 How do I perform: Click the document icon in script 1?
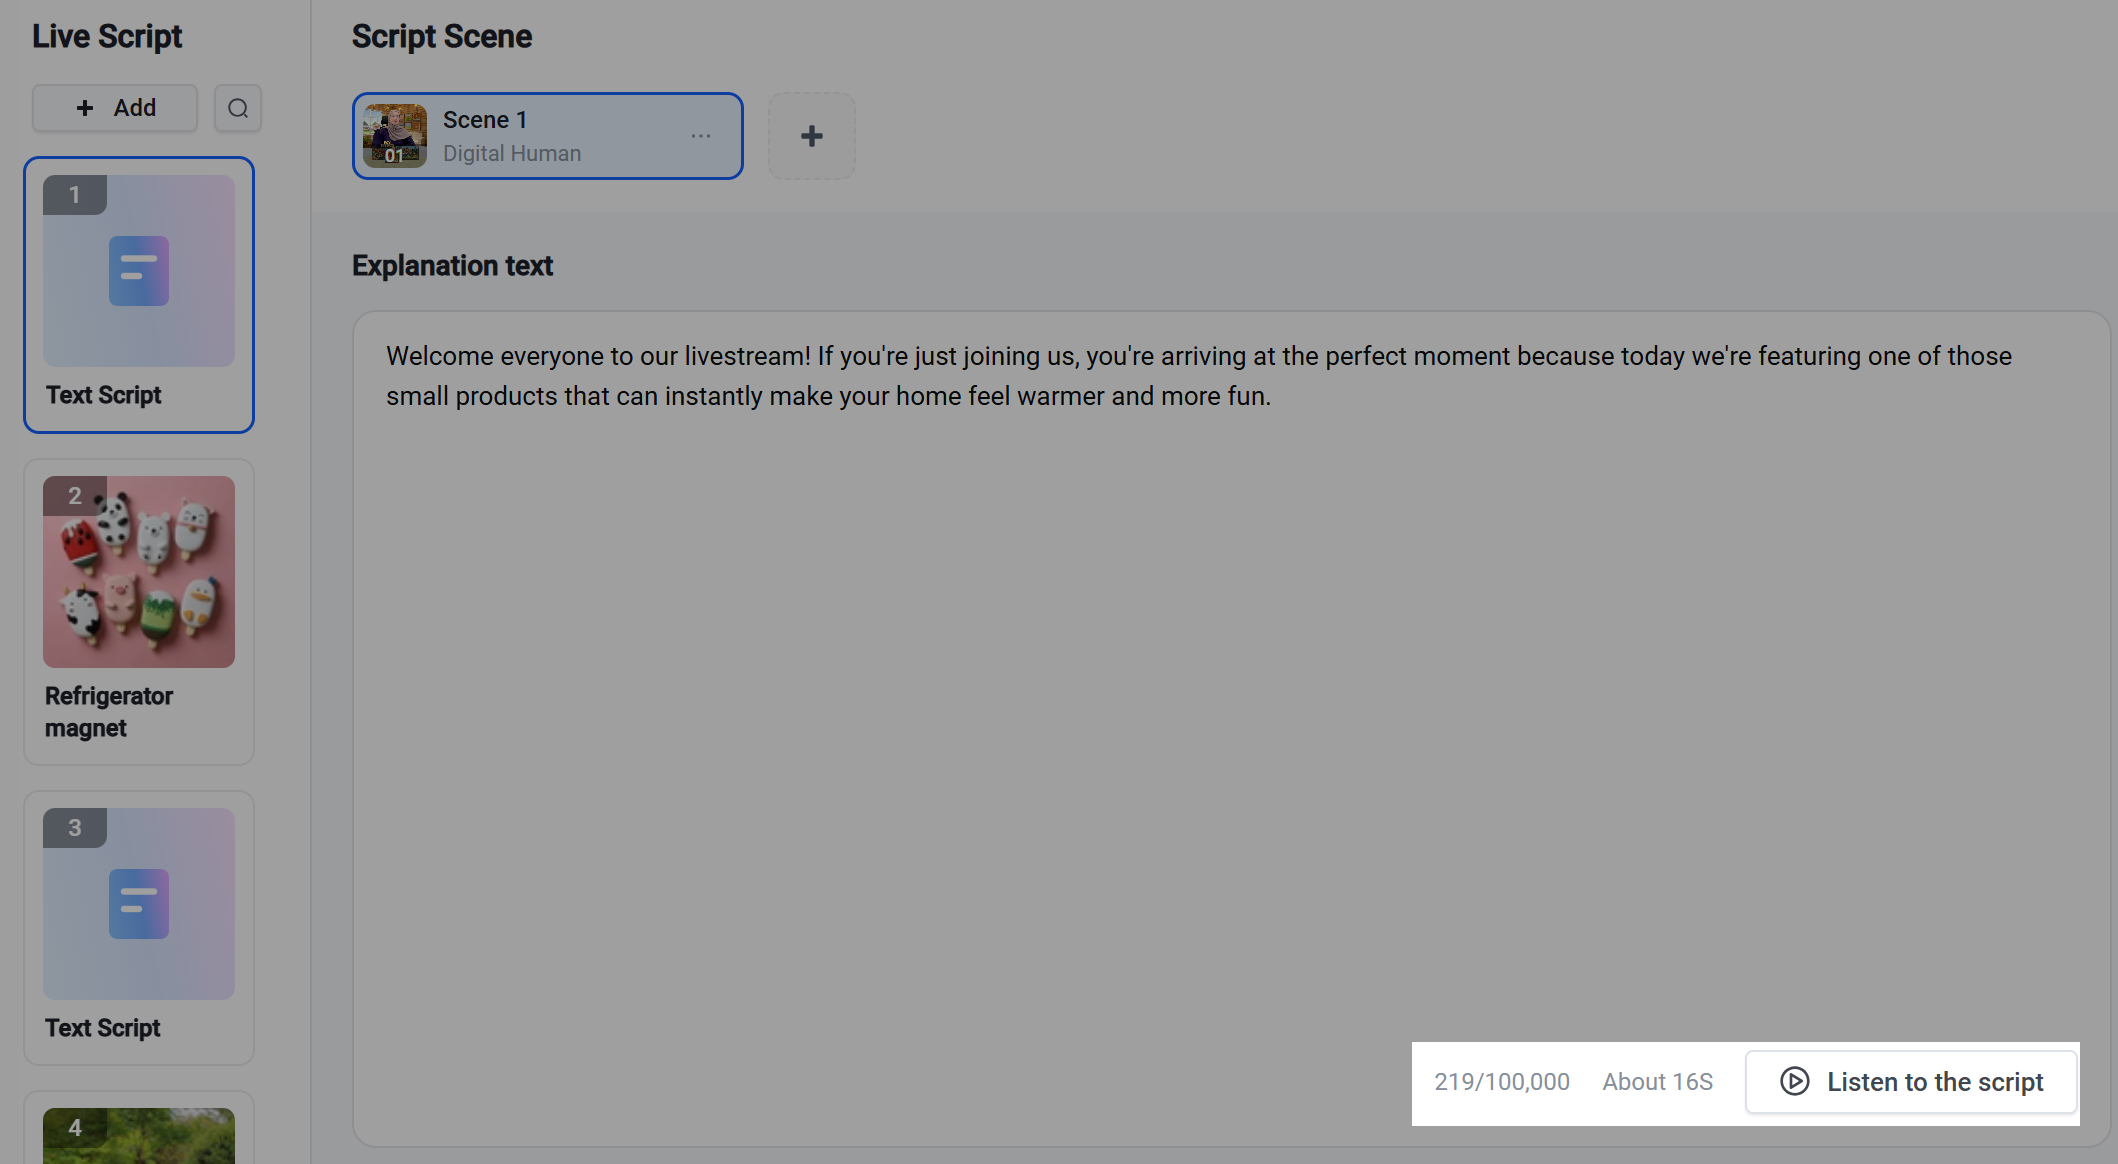(x=139, y=271)
